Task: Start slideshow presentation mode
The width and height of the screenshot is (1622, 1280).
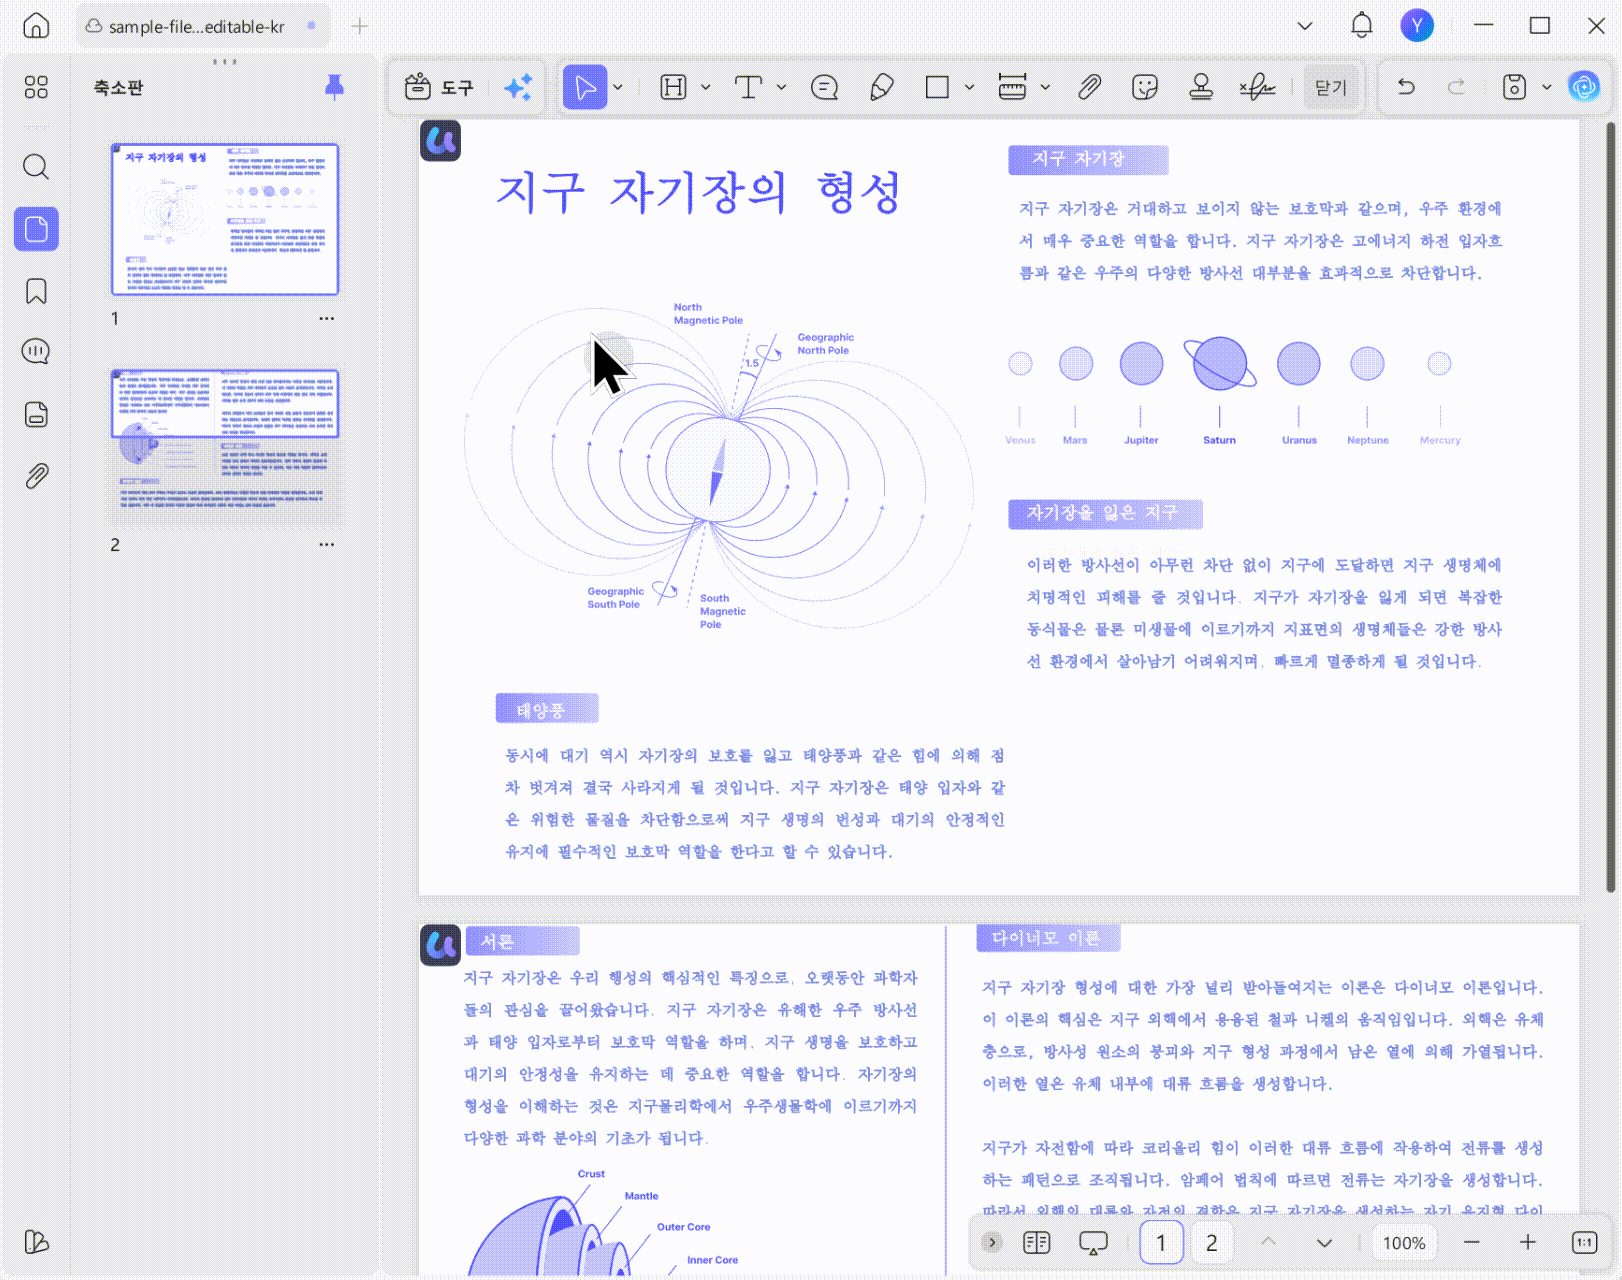Action: click(x=1094, y=1243)
